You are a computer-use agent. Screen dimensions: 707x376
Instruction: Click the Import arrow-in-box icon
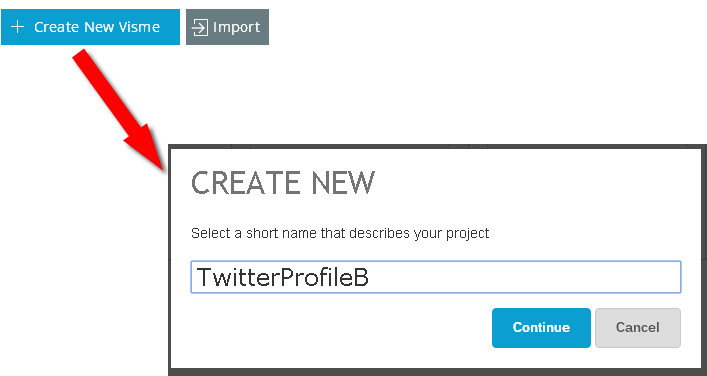(x=200, y=27)
